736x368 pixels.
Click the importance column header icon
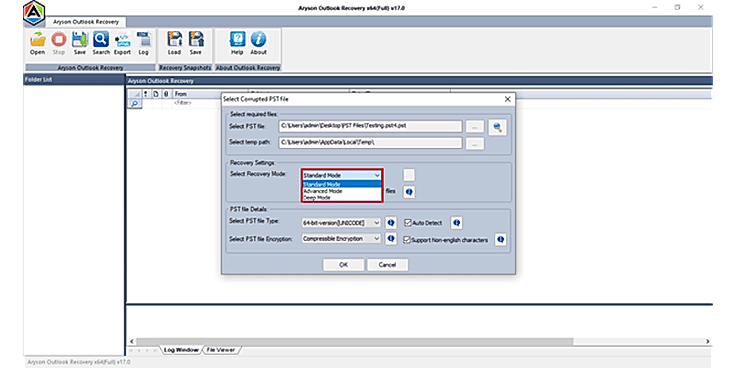(146, 94)
